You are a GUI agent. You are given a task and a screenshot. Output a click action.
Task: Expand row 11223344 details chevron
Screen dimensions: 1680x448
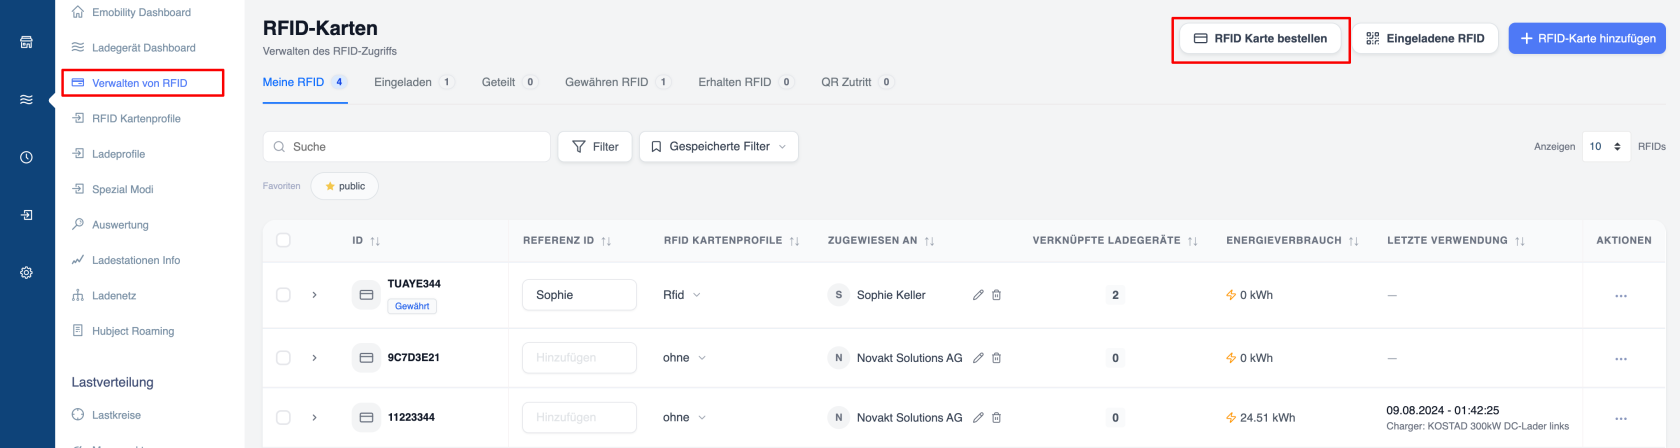click(x=314, y=418)
